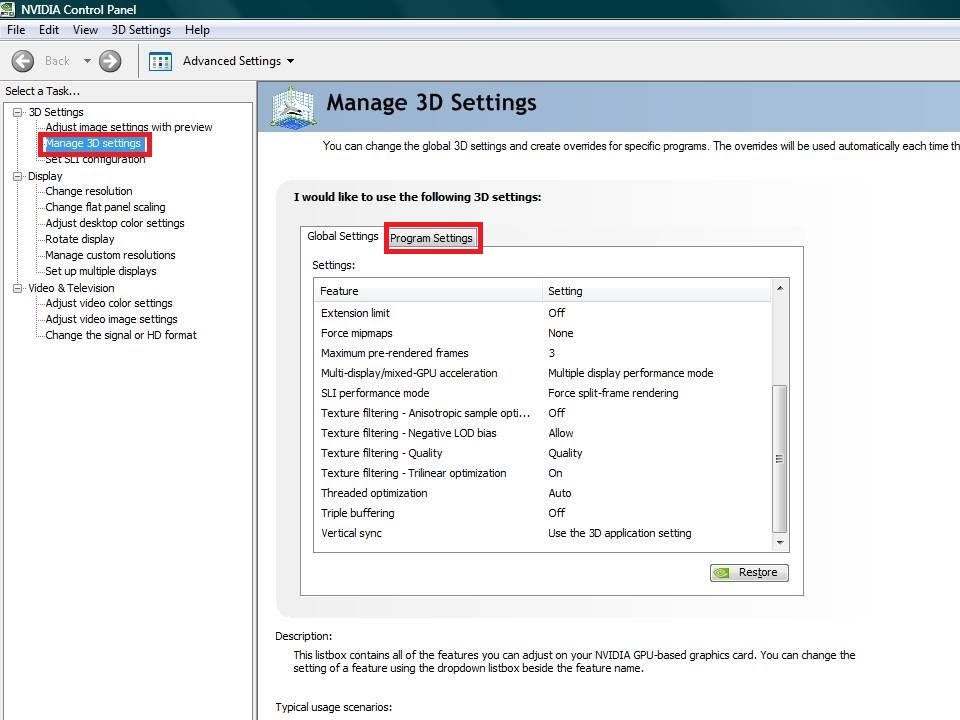This screenshot has height=720, width=960.
Task: Select Manage 3D settings task
Action: 93,143
